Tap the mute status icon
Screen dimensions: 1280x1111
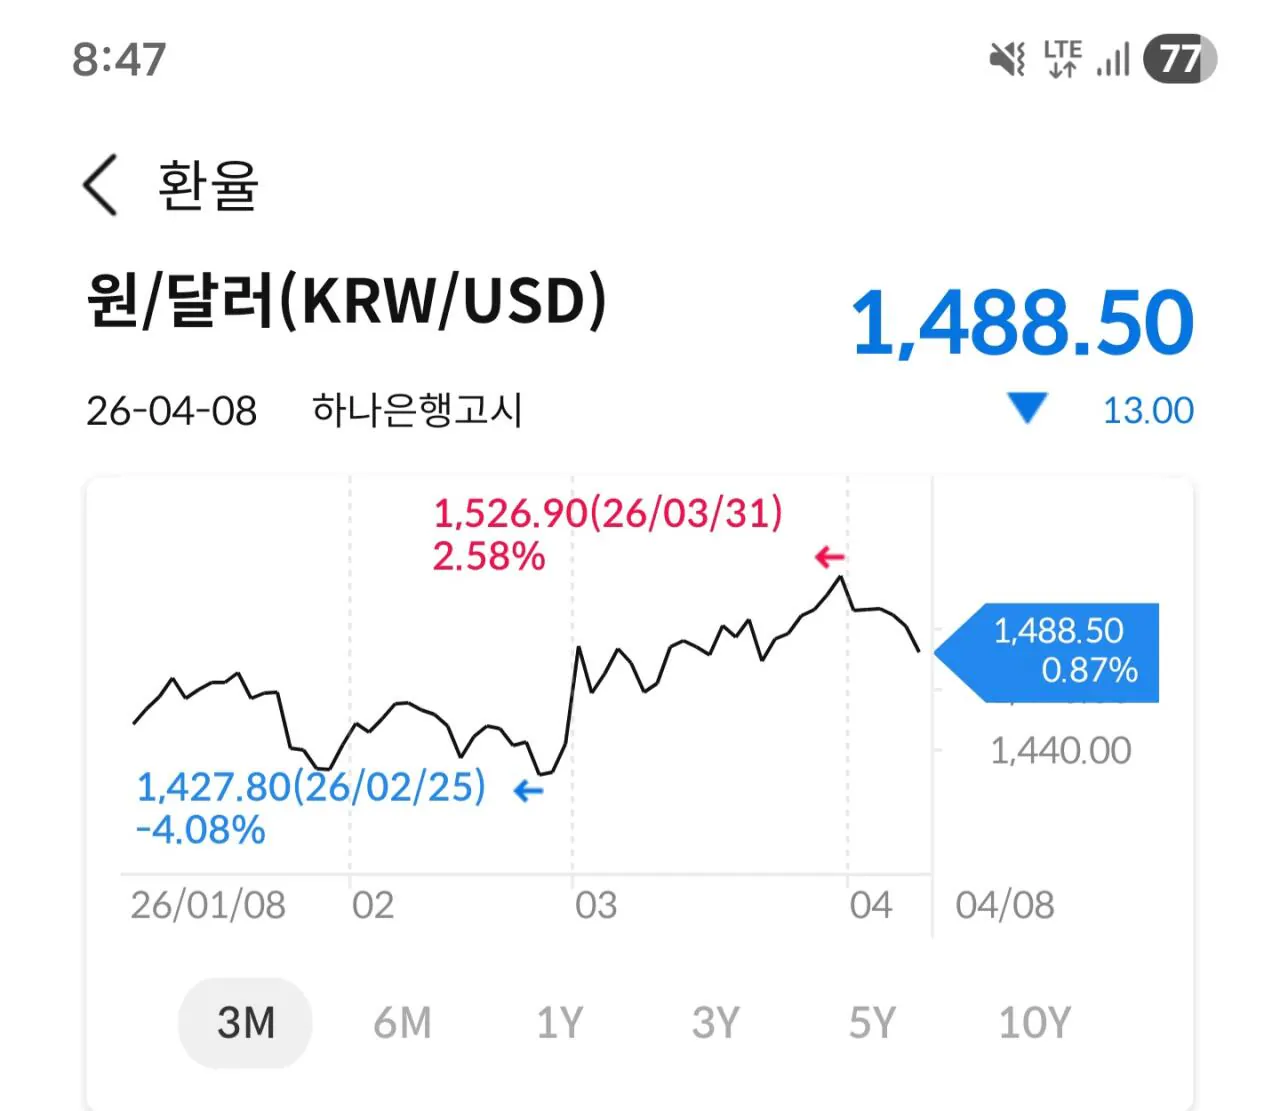(1007, 59)
